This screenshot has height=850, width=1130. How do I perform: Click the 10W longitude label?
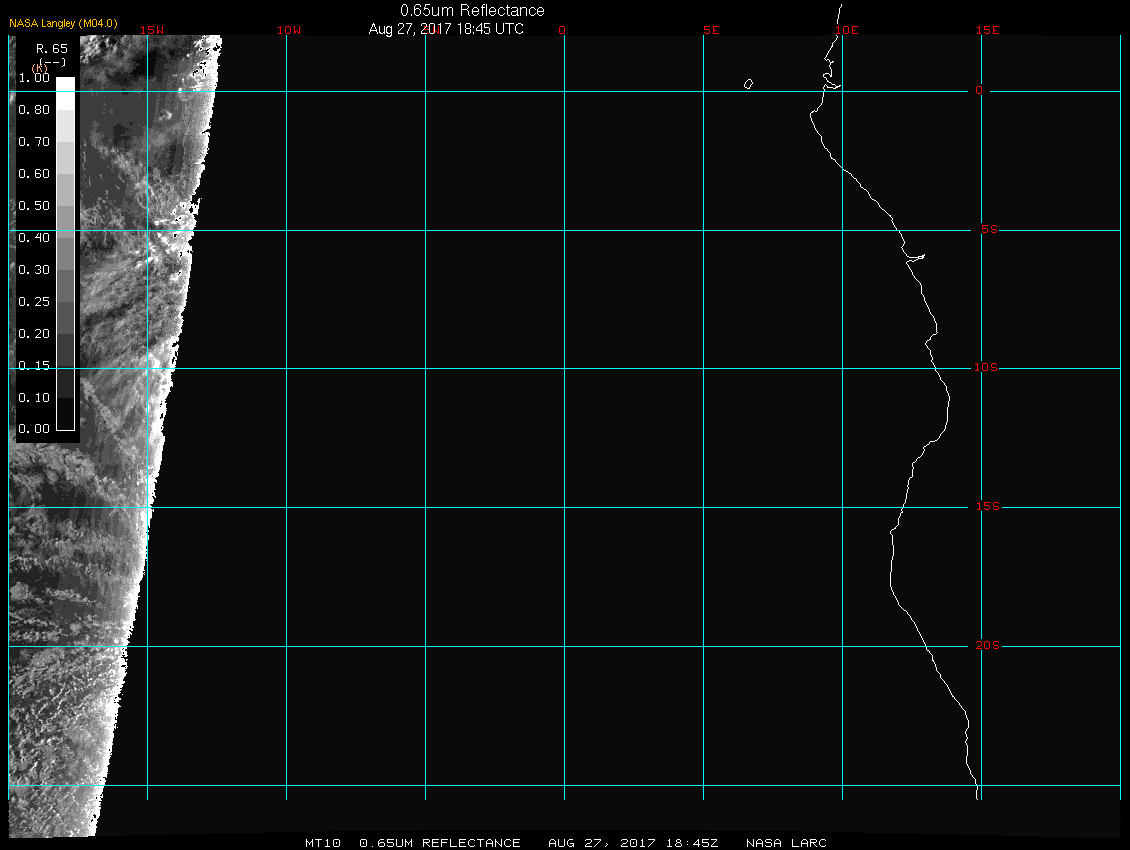[288, 30]
